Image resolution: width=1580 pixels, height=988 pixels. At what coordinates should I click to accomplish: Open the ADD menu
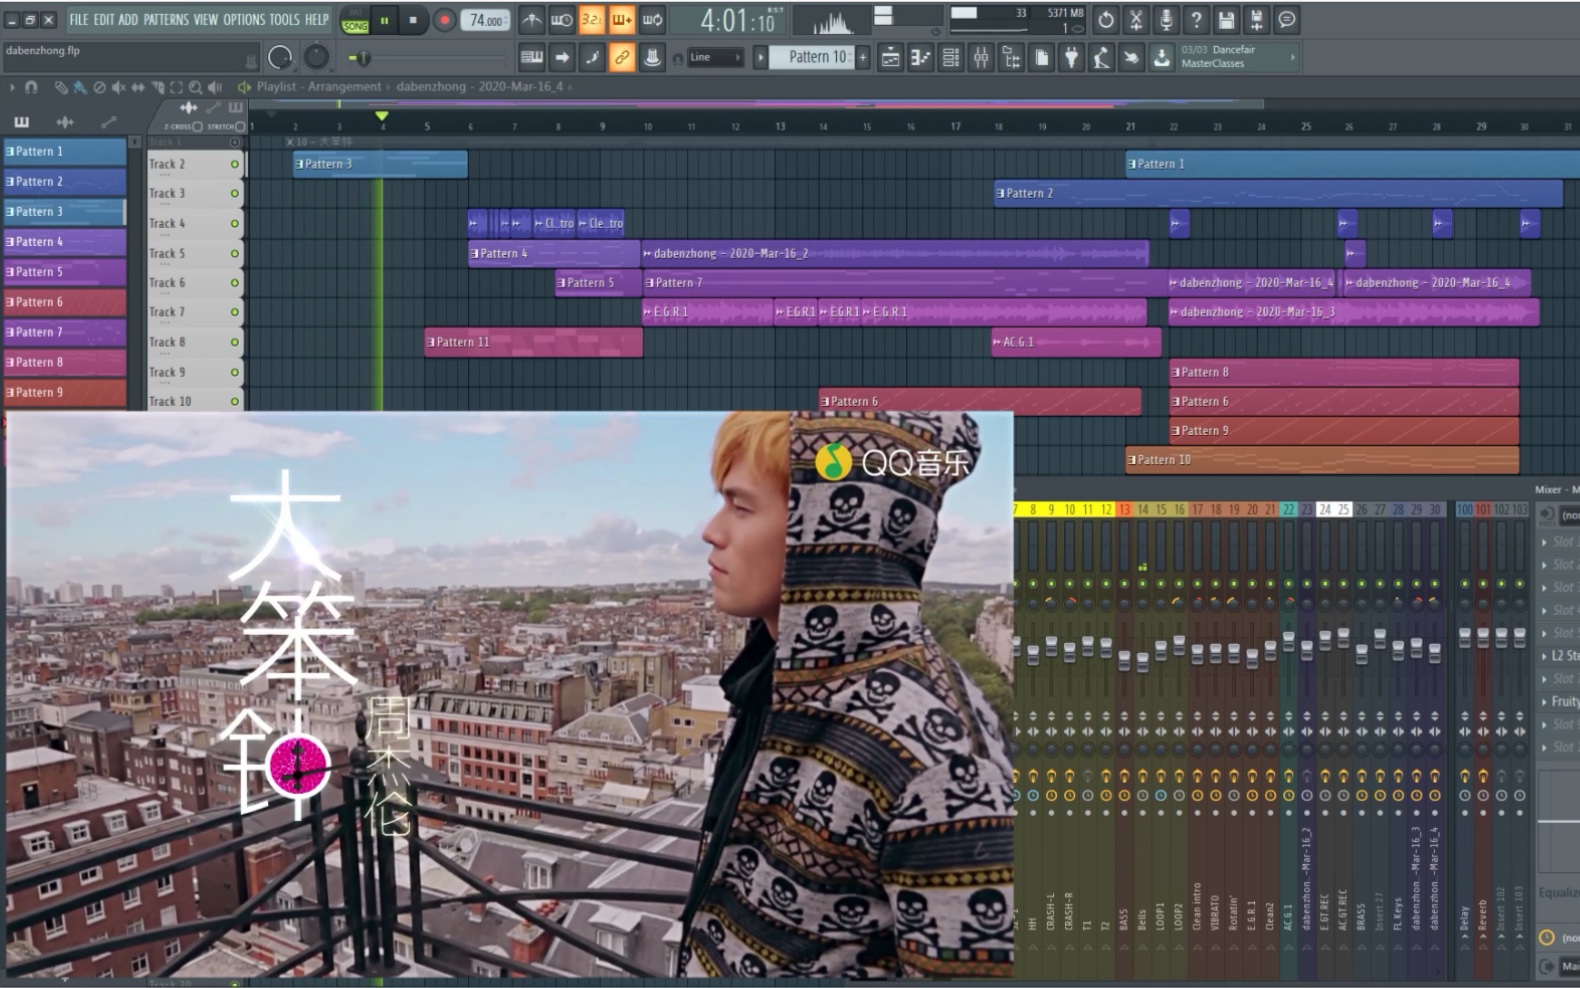(x=128, y=19)
